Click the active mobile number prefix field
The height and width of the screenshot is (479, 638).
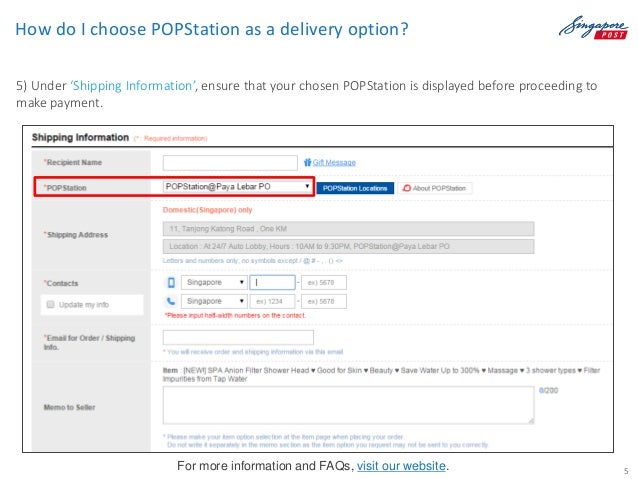pyautogui.click(x=273, y=282)
